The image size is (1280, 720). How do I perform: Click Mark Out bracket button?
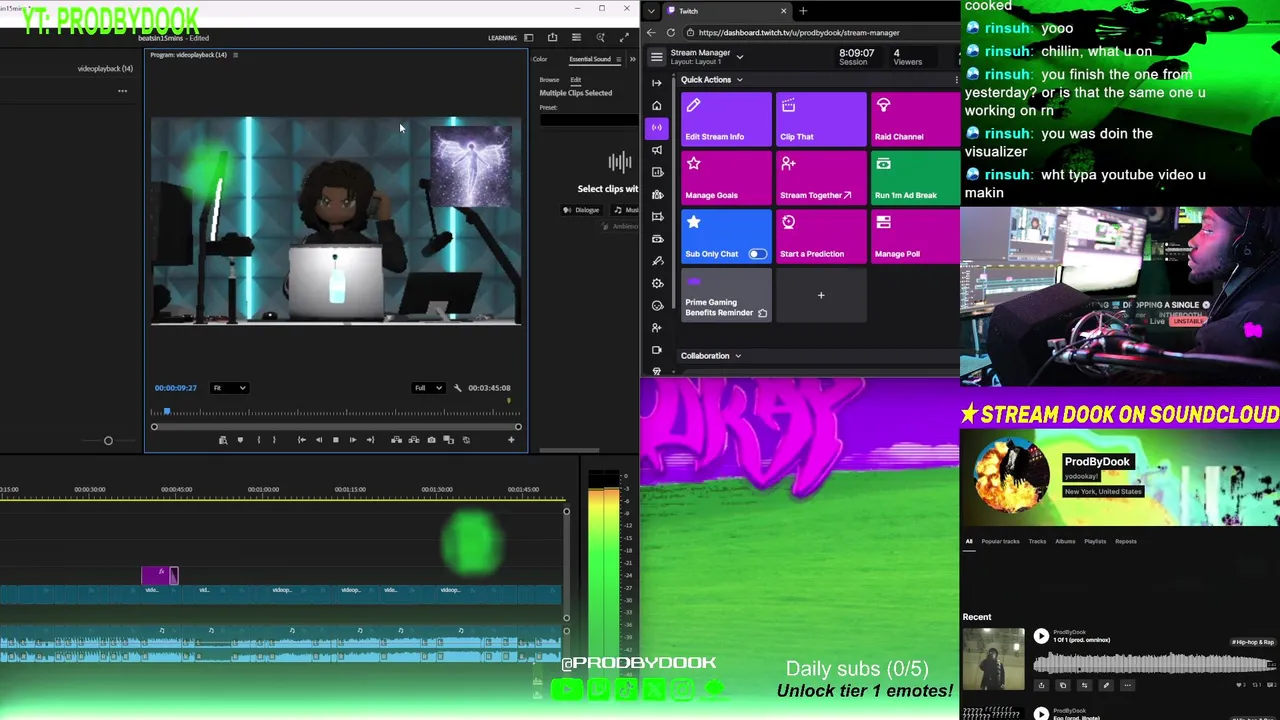pyautogui.click(x=274, y=440)
